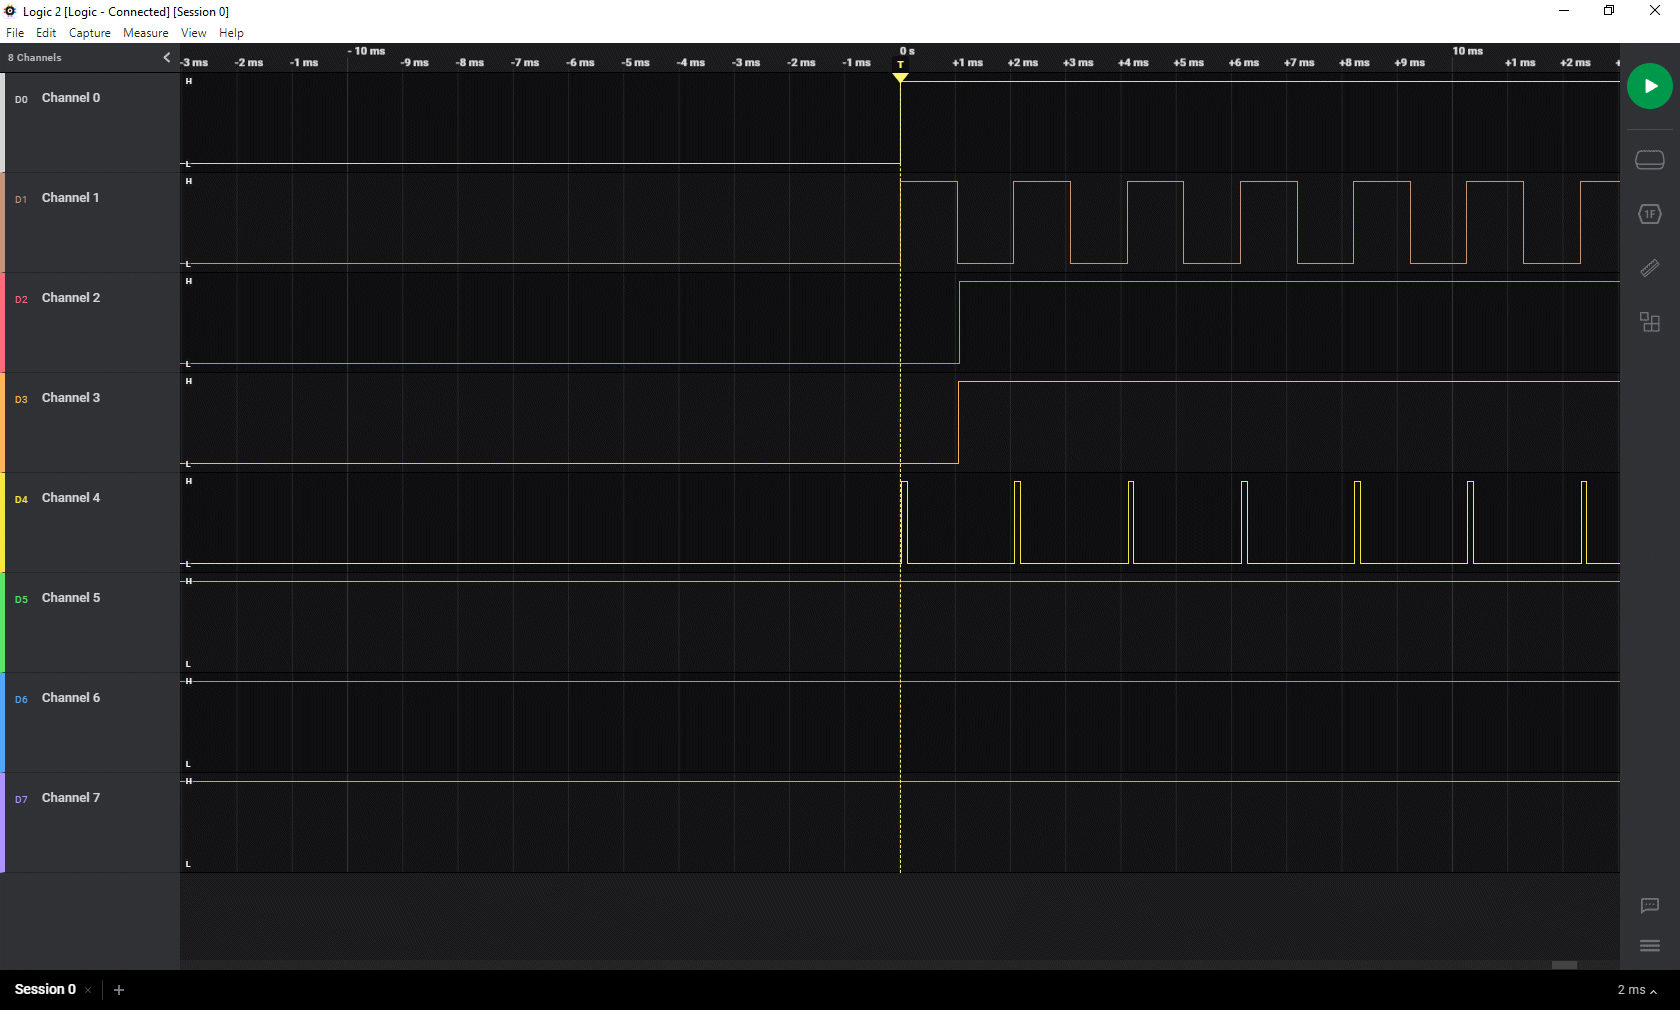Open the Measure menu
1680x1010 pixels.
[x=146, y=33]
